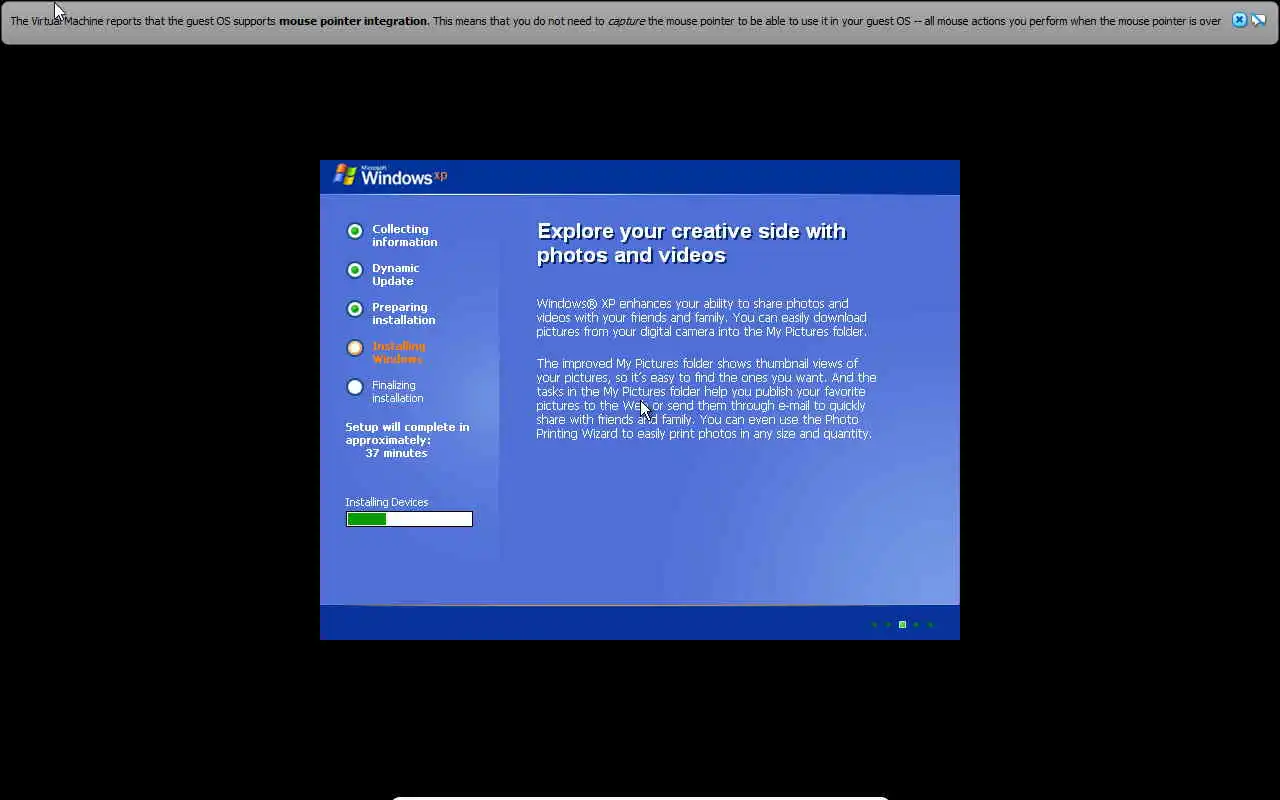
Task: Click the green Dynamic Update step indicator
Action: 355,270
